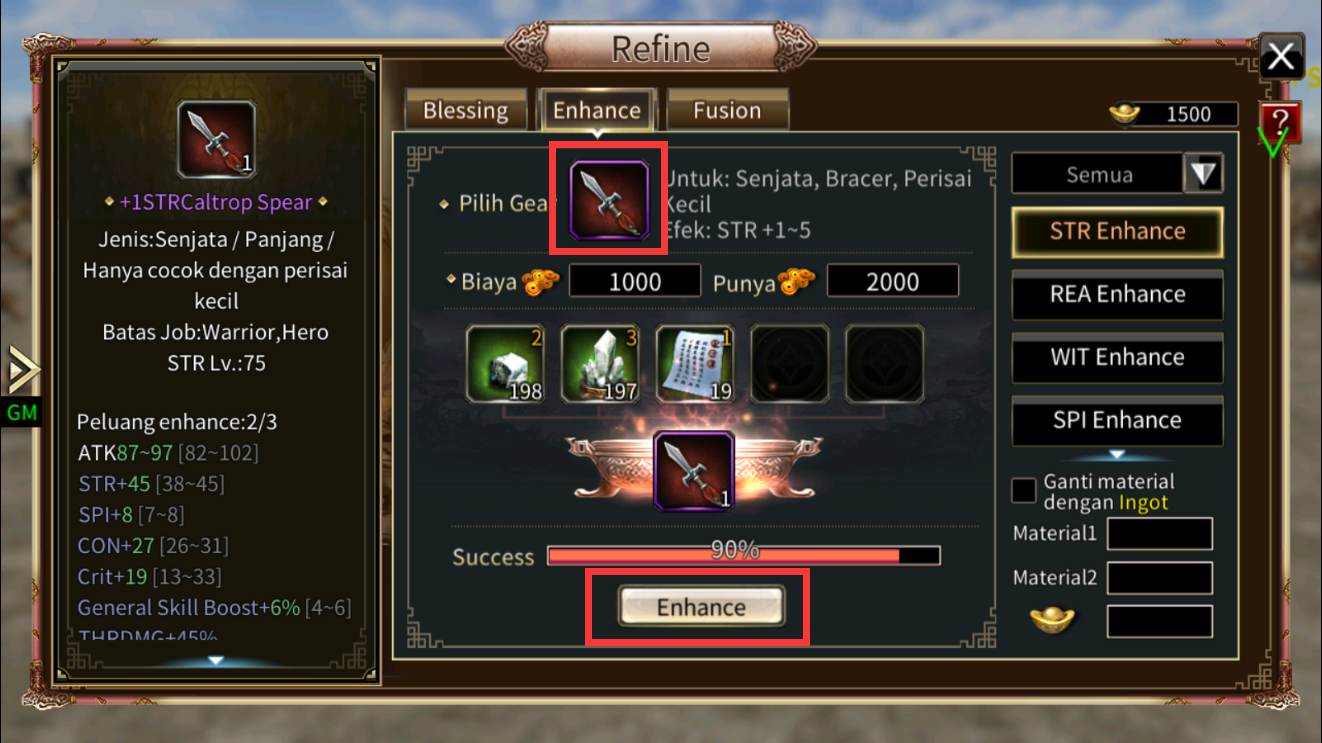Click the Caltrop Spear icon in item panel
The height and width of the screenshot is (743, 1322).
(216, 139)
